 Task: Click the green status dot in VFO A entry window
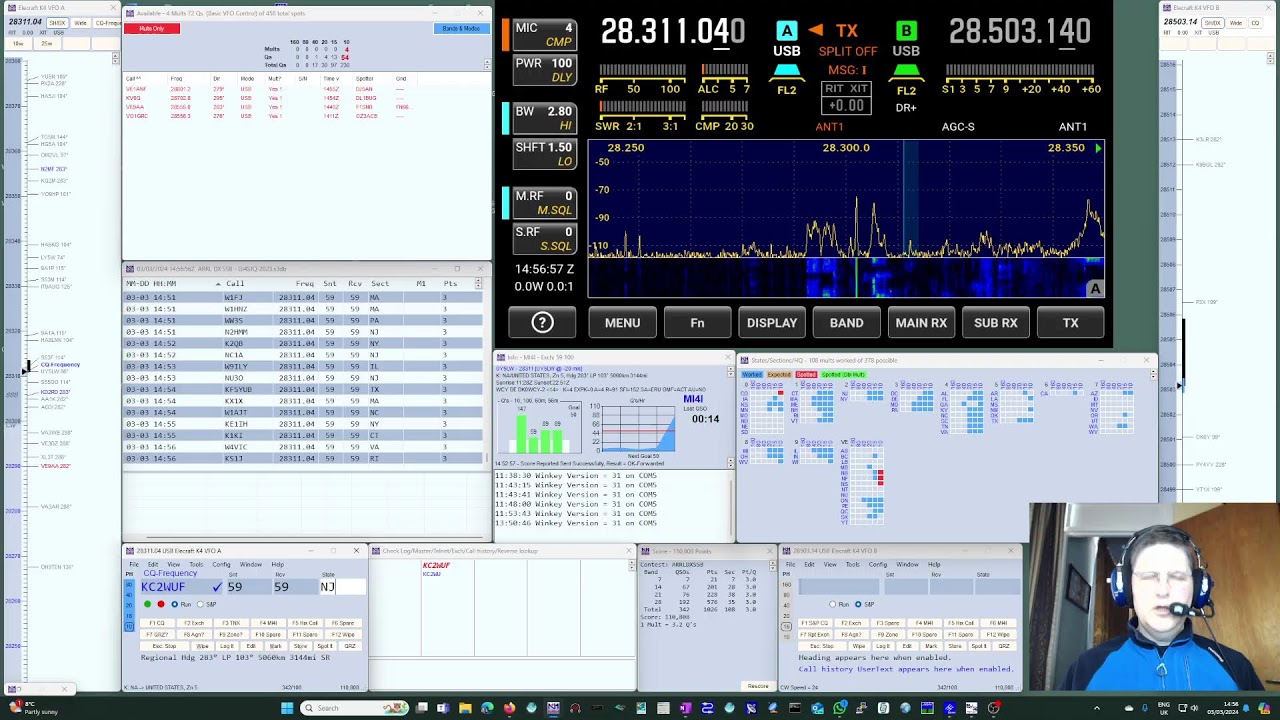[148, 604]
